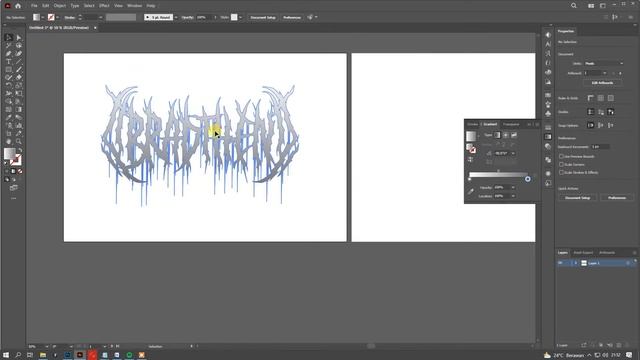Select the Rotate tool
Image resolution: width=640 pixels, height=360 pixels.
coord(9,85)
